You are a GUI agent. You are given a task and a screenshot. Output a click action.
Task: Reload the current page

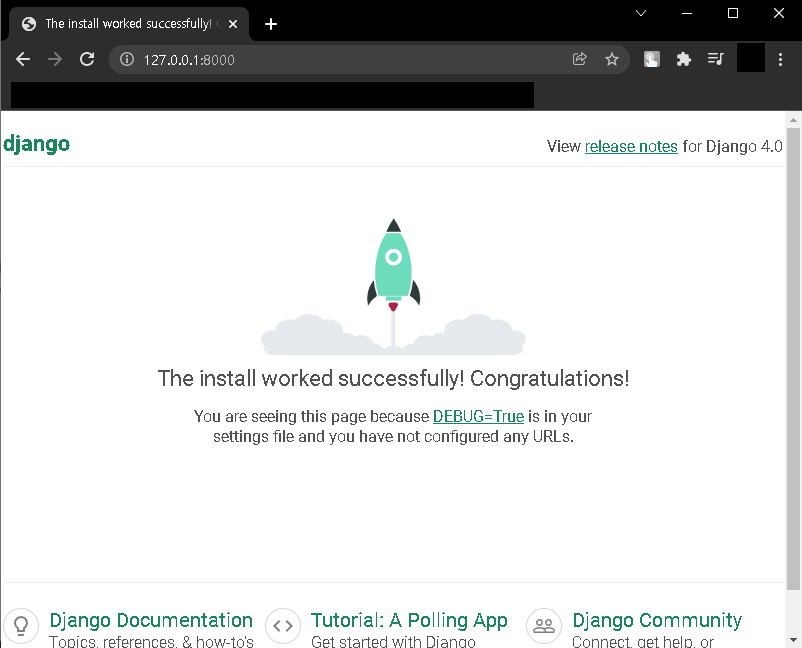point(87,59)
